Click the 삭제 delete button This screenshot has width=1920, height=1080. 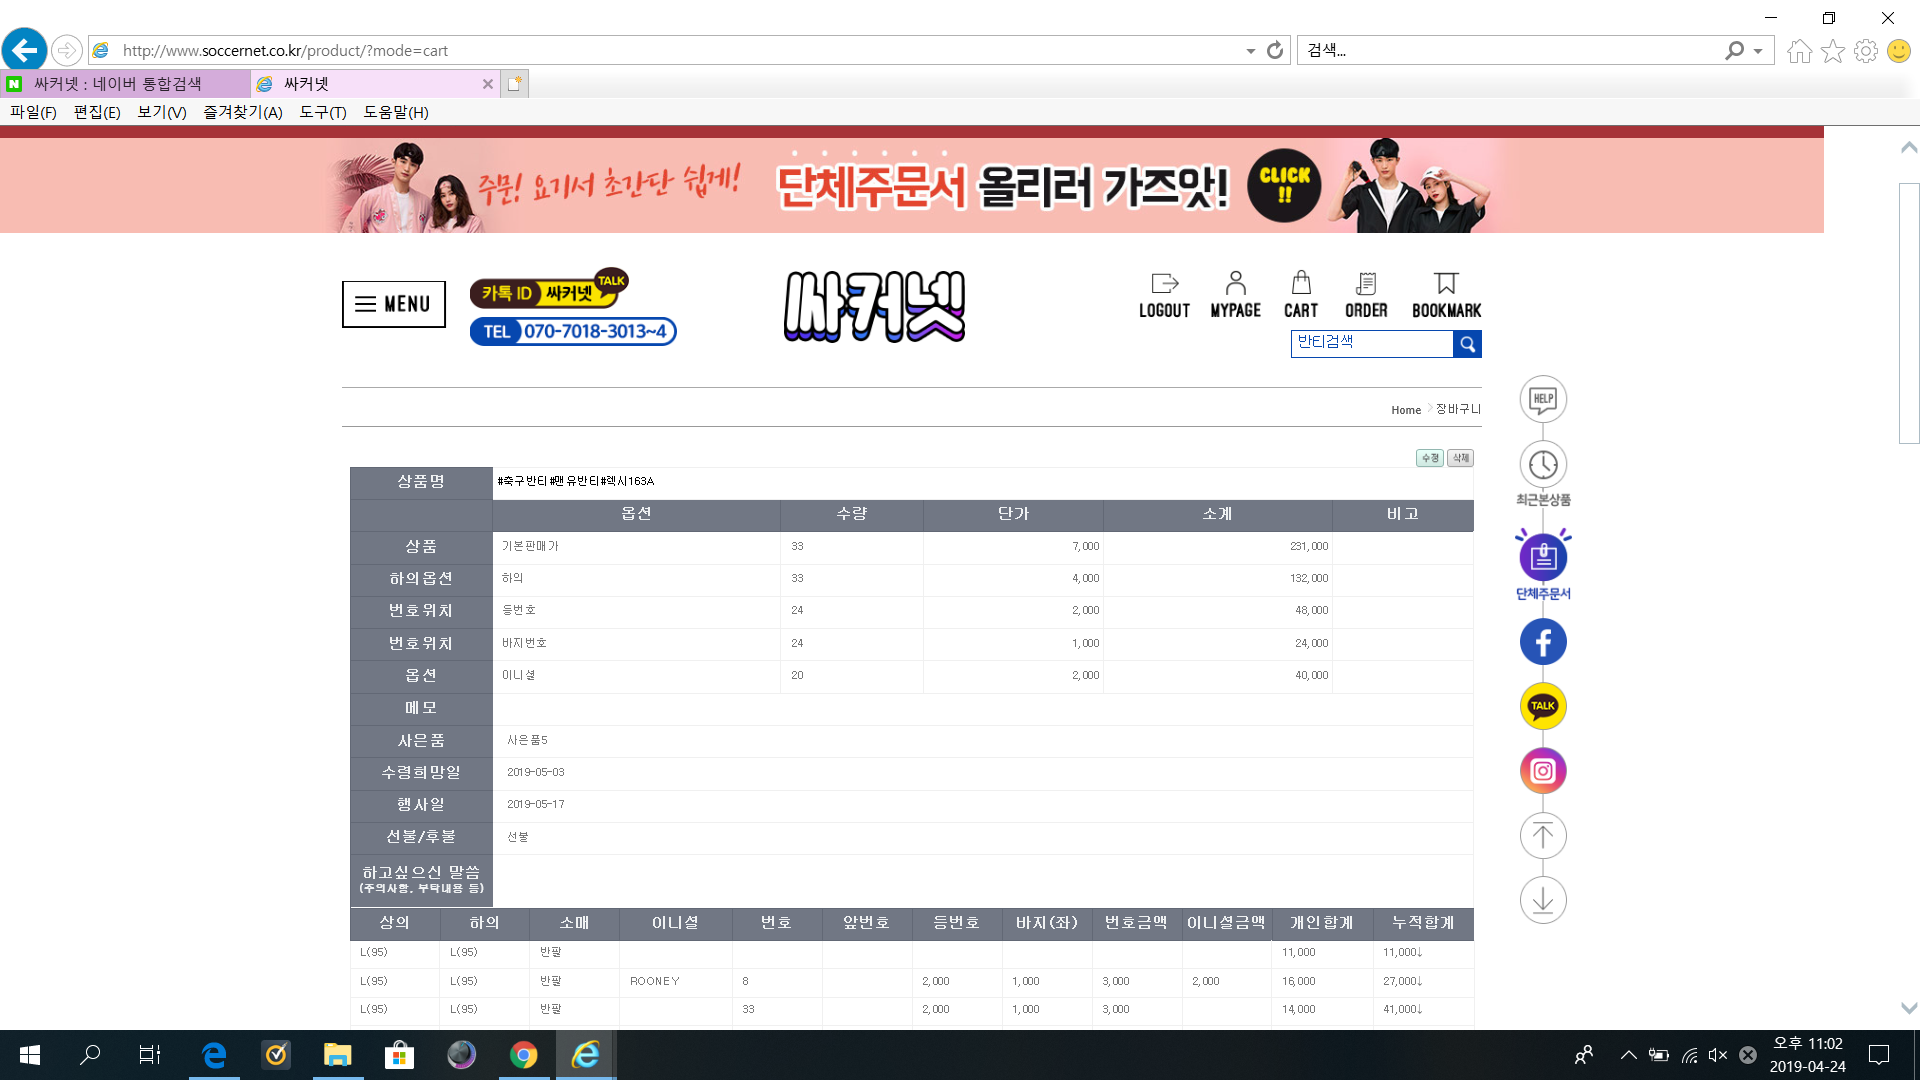[1460, 458]
